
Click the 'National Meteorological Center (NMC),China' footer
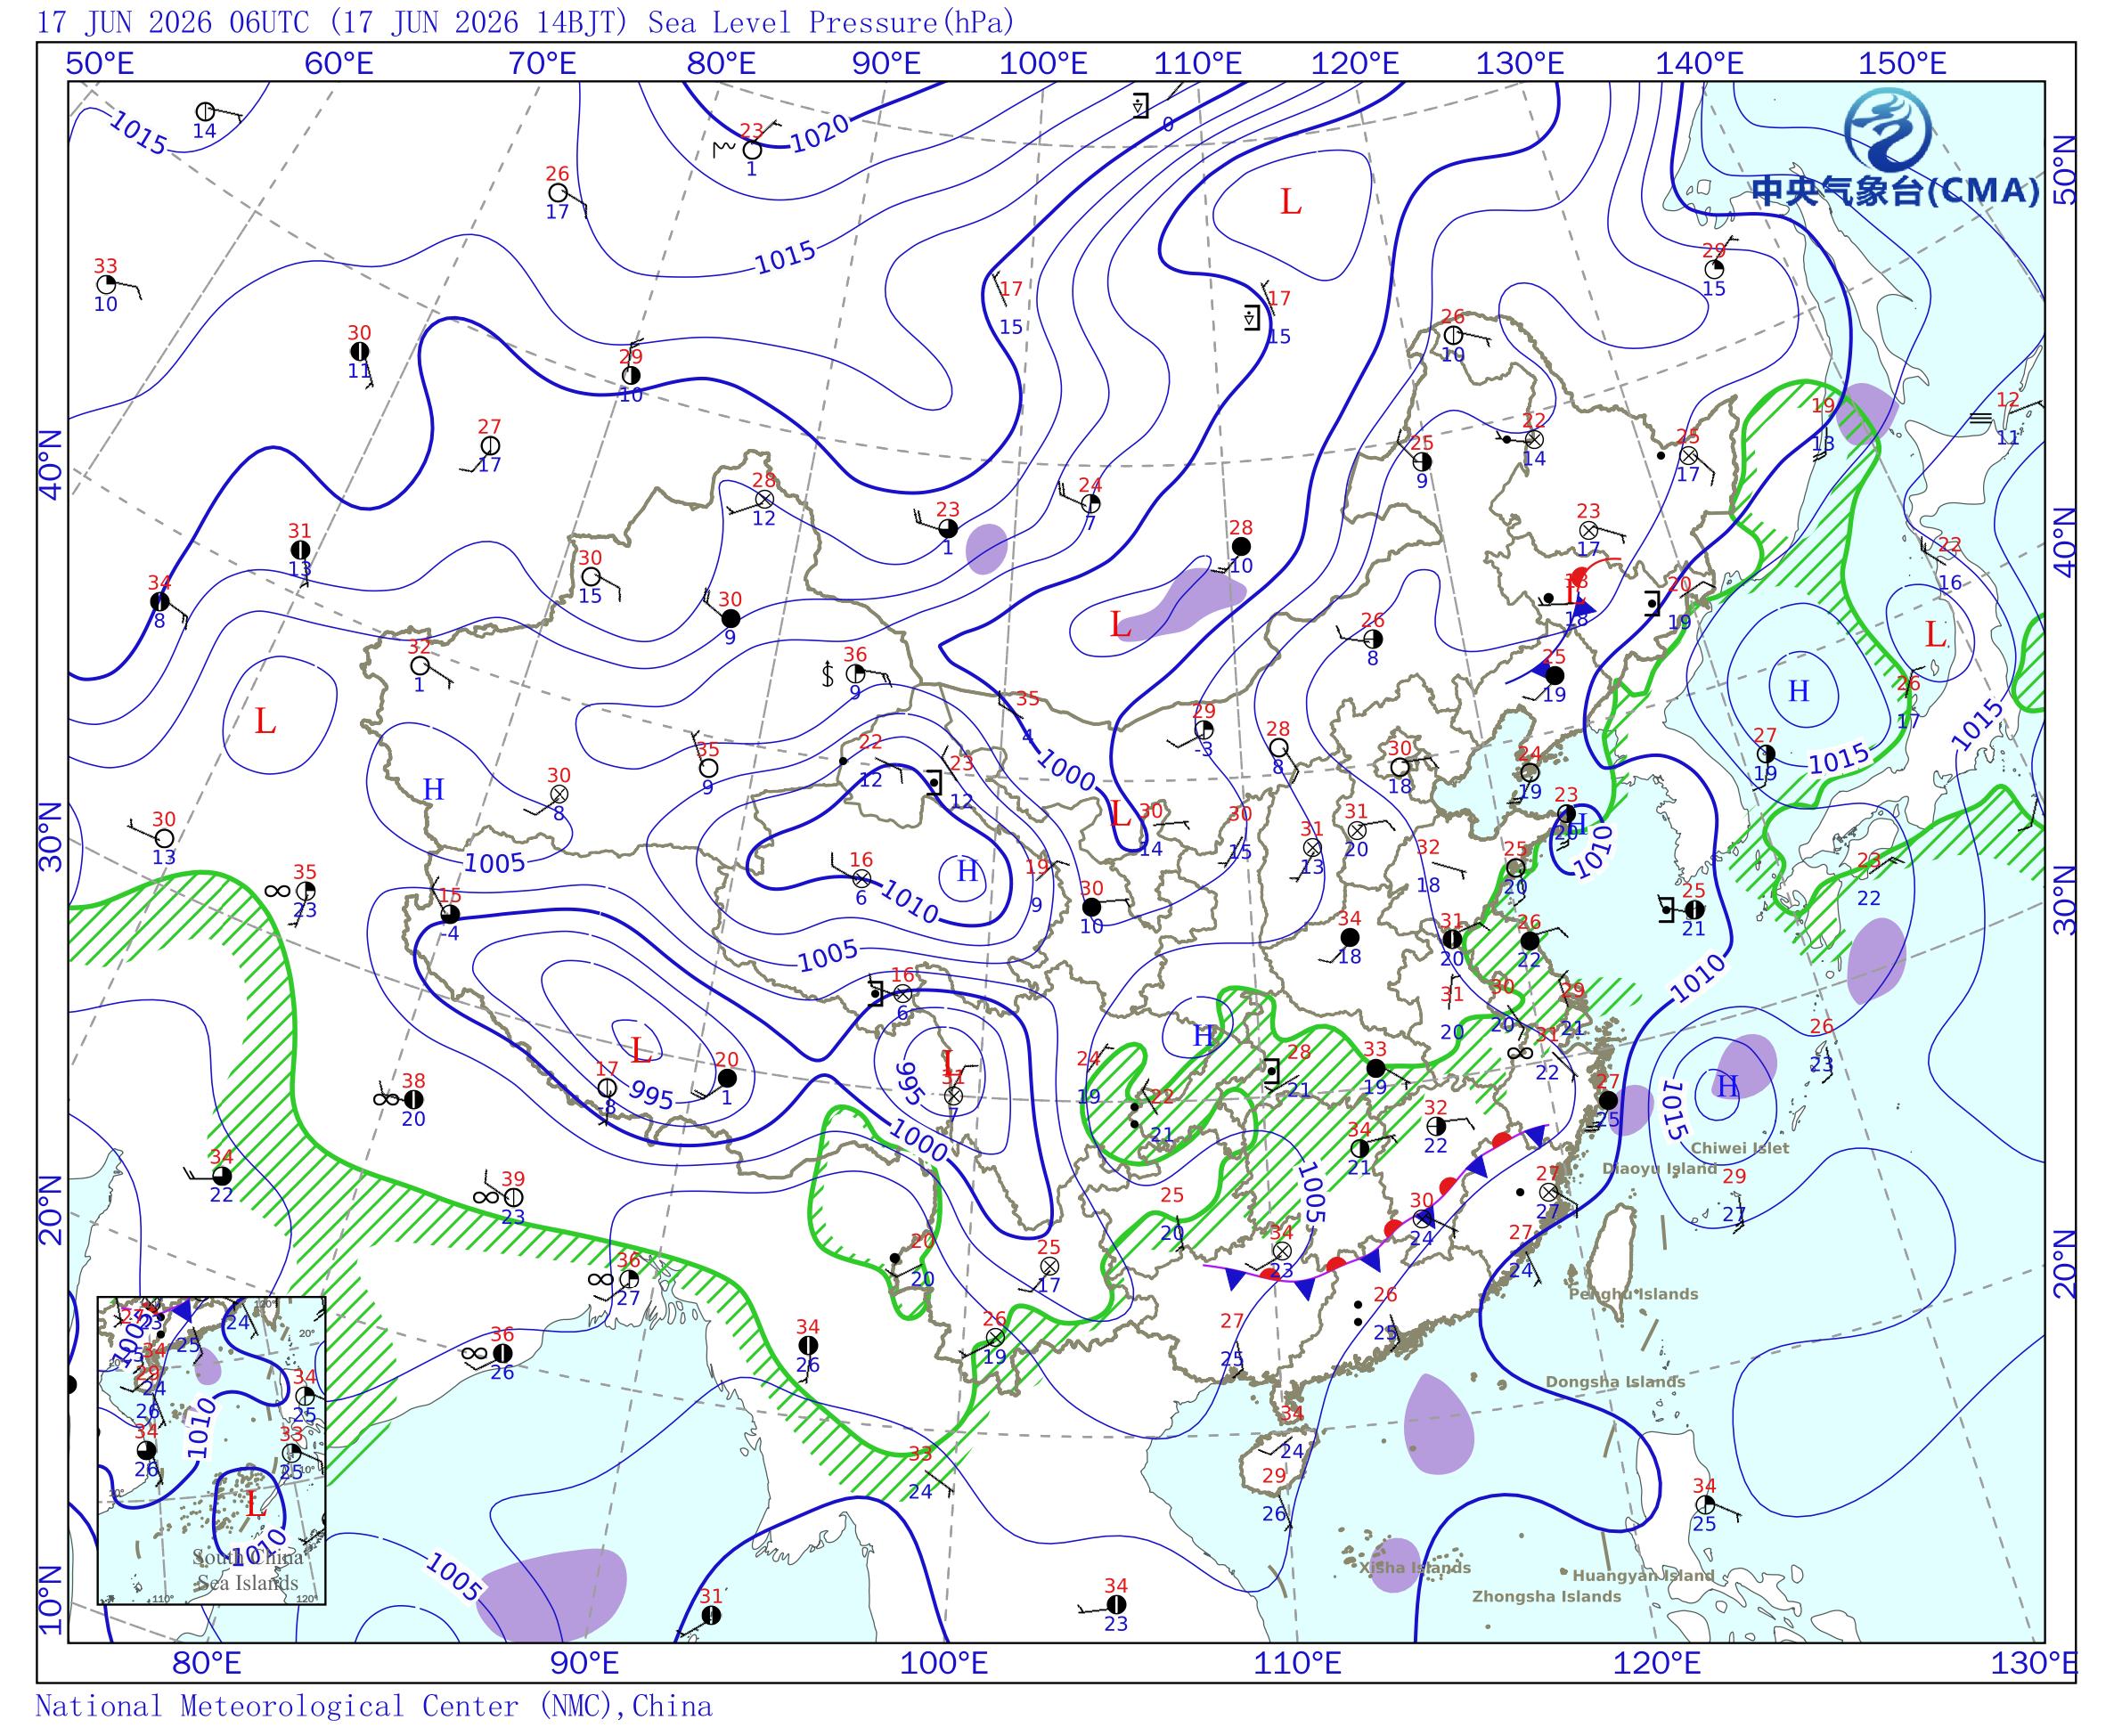(x=374, y=1705)
